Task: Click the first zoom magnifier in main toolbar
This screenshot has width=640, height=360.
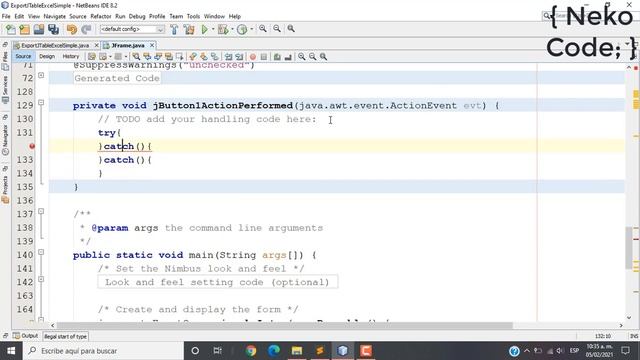Action: 263,29
